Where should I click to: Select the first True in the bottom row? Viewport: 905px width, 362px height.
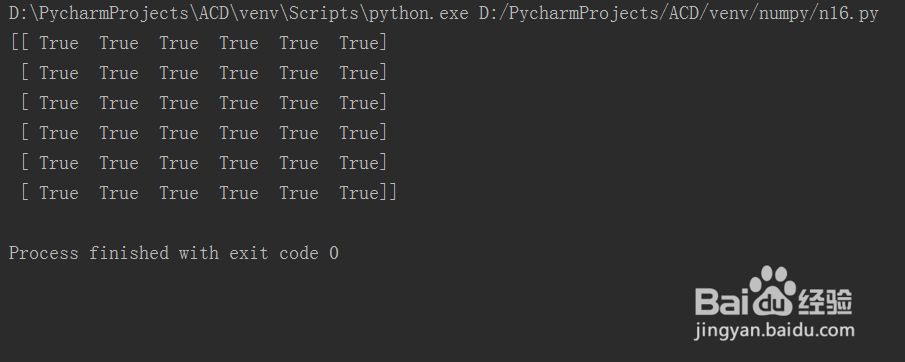(x=59, y=193)
